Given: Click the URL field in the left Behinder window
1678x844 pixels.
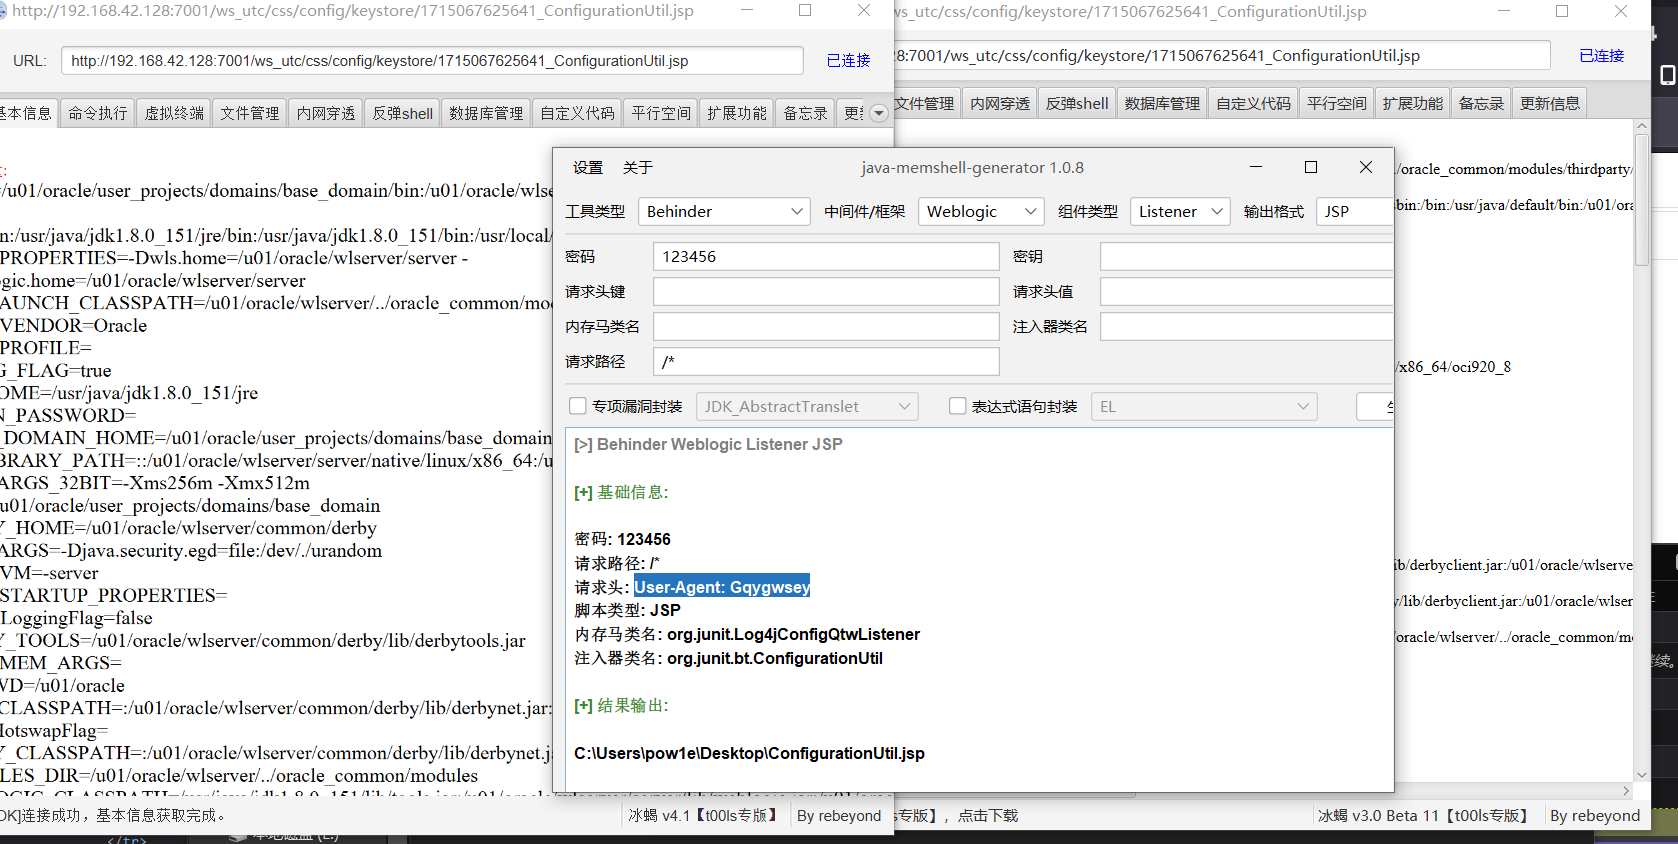Looking at the screenshot, I should tap(432, 60).
